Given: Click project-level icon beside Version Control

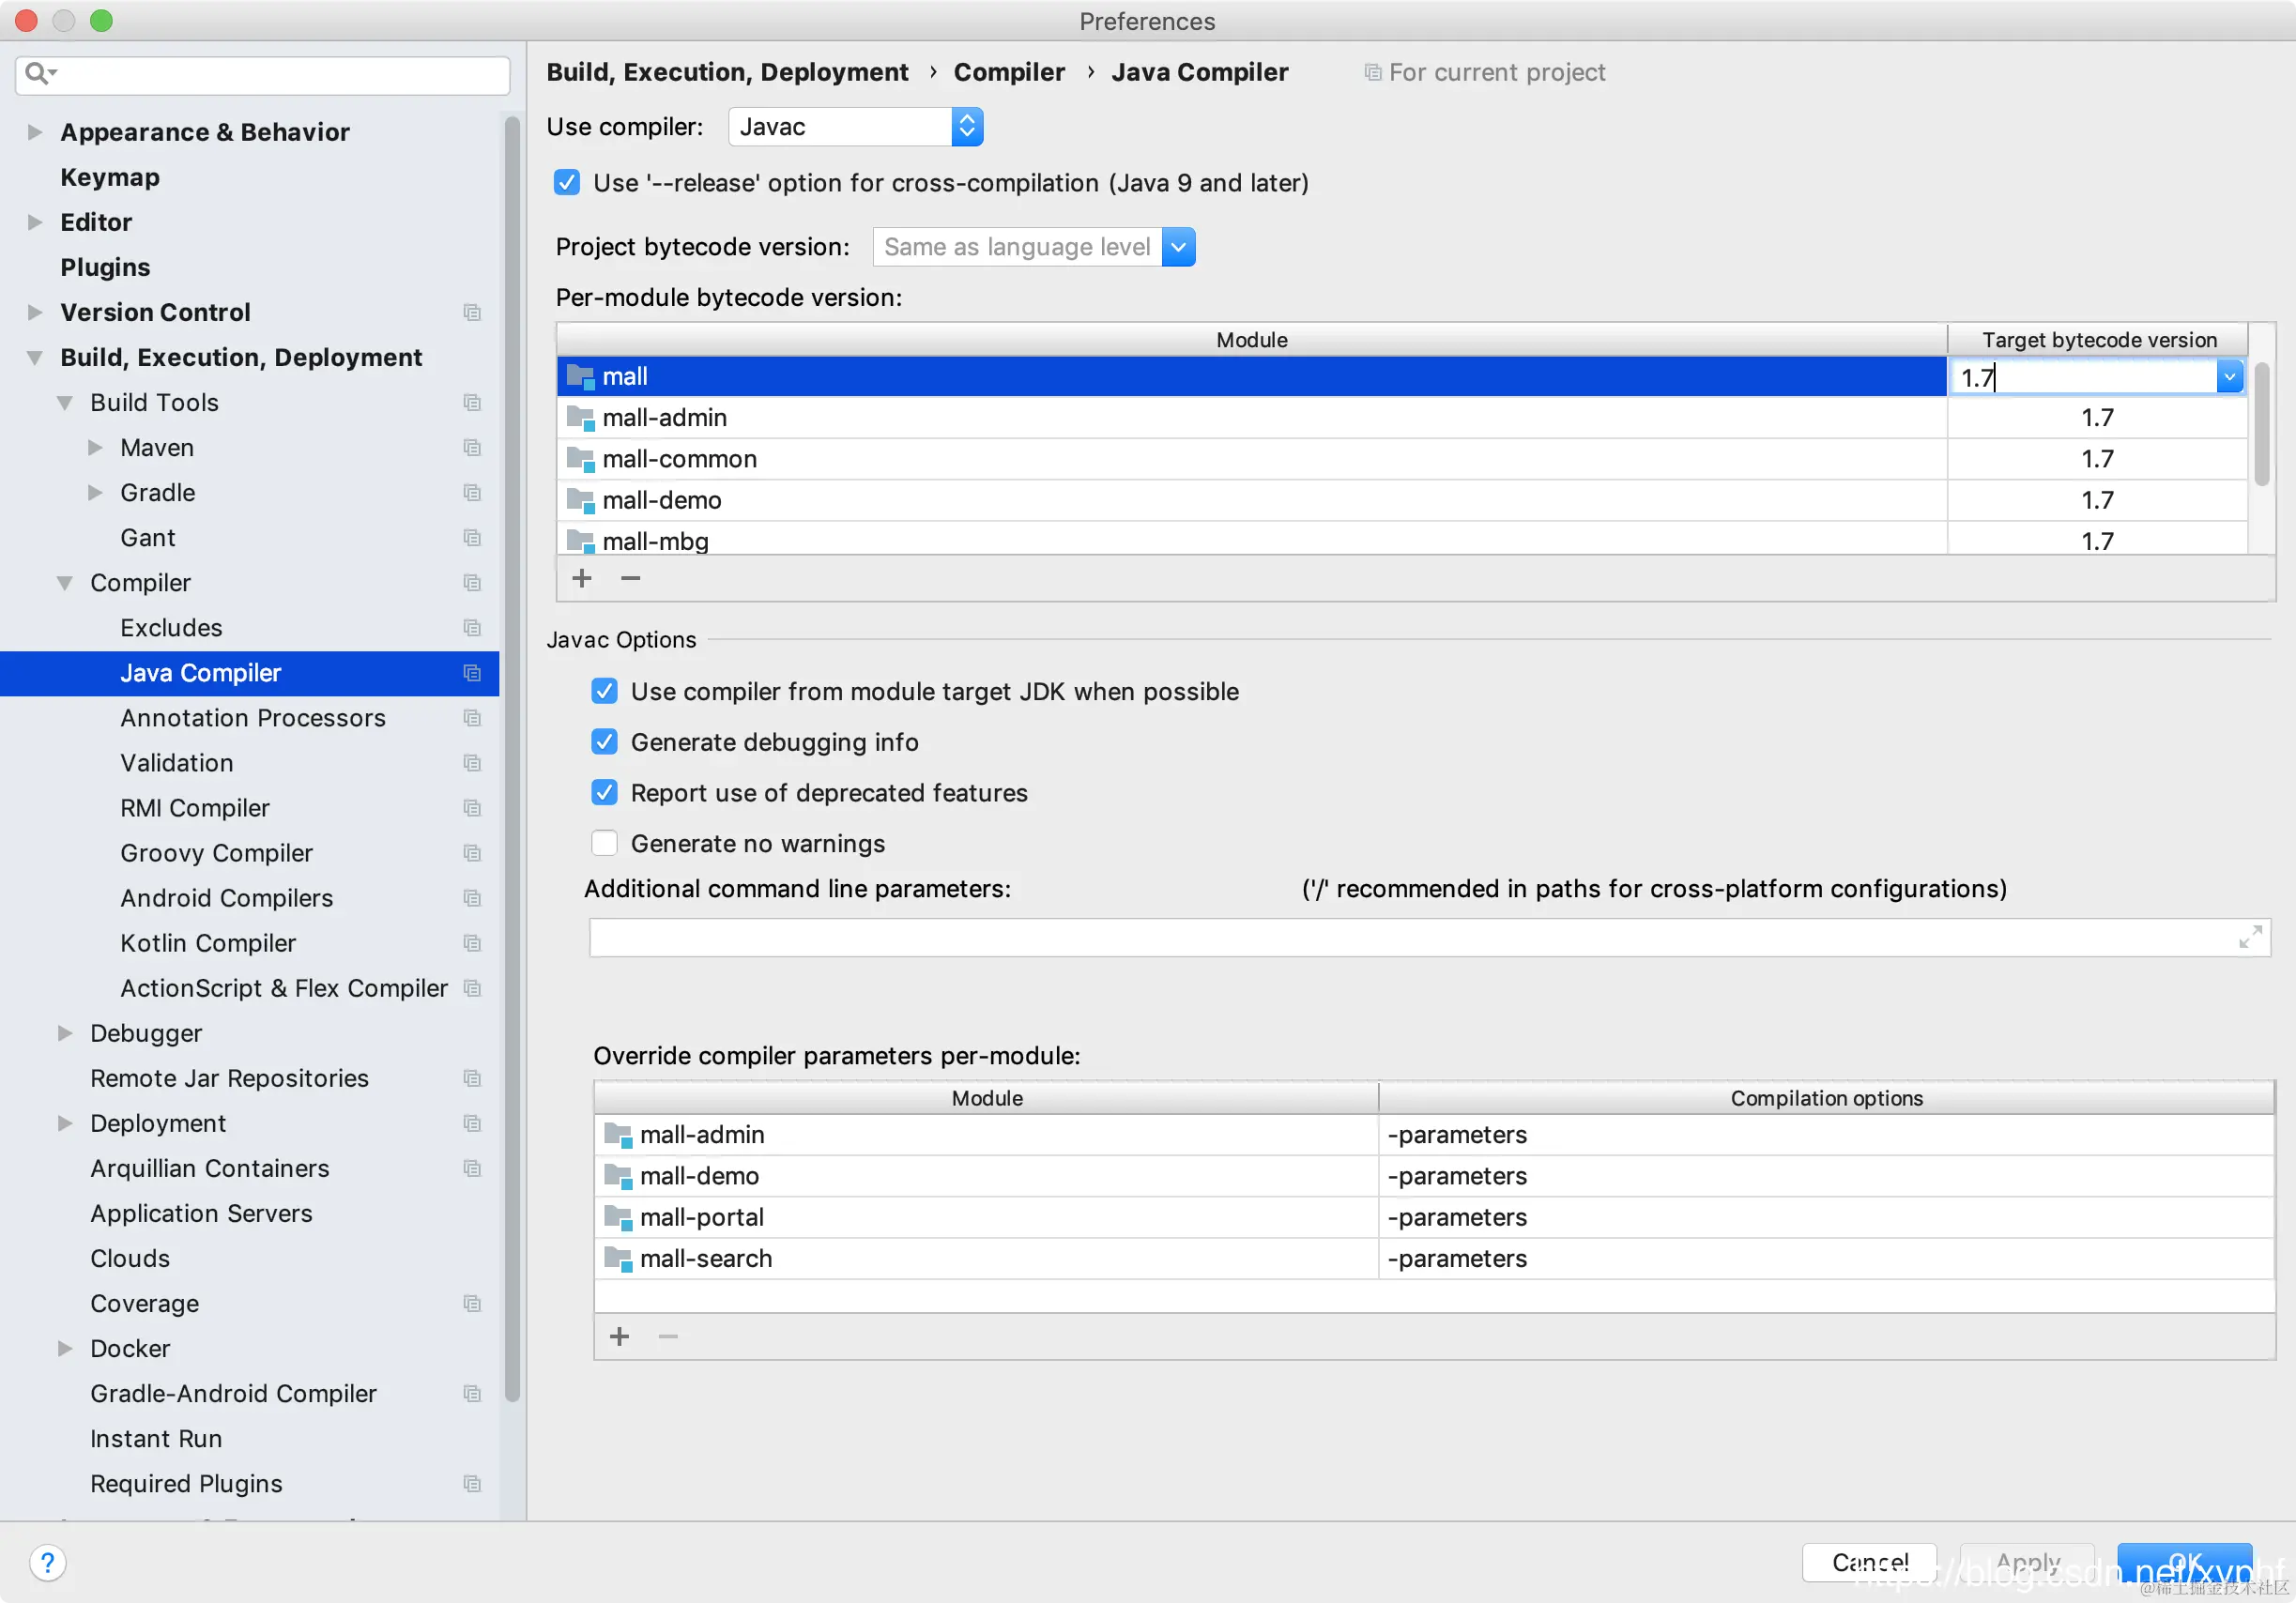Looking at the screenshot, I should 472,312.
